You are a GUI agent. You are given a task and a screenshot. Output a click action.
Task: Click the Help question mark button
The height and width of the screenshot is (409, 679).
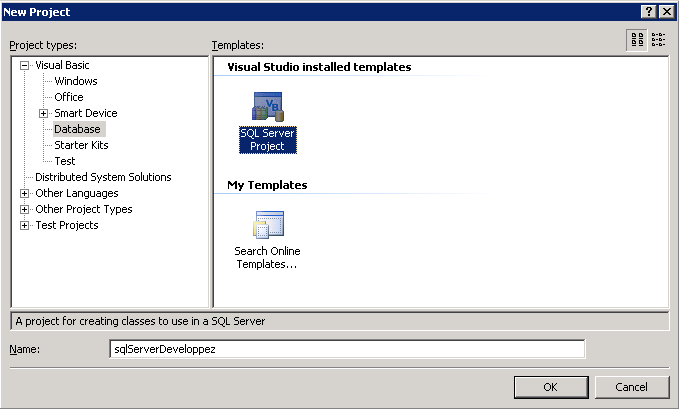647,10
